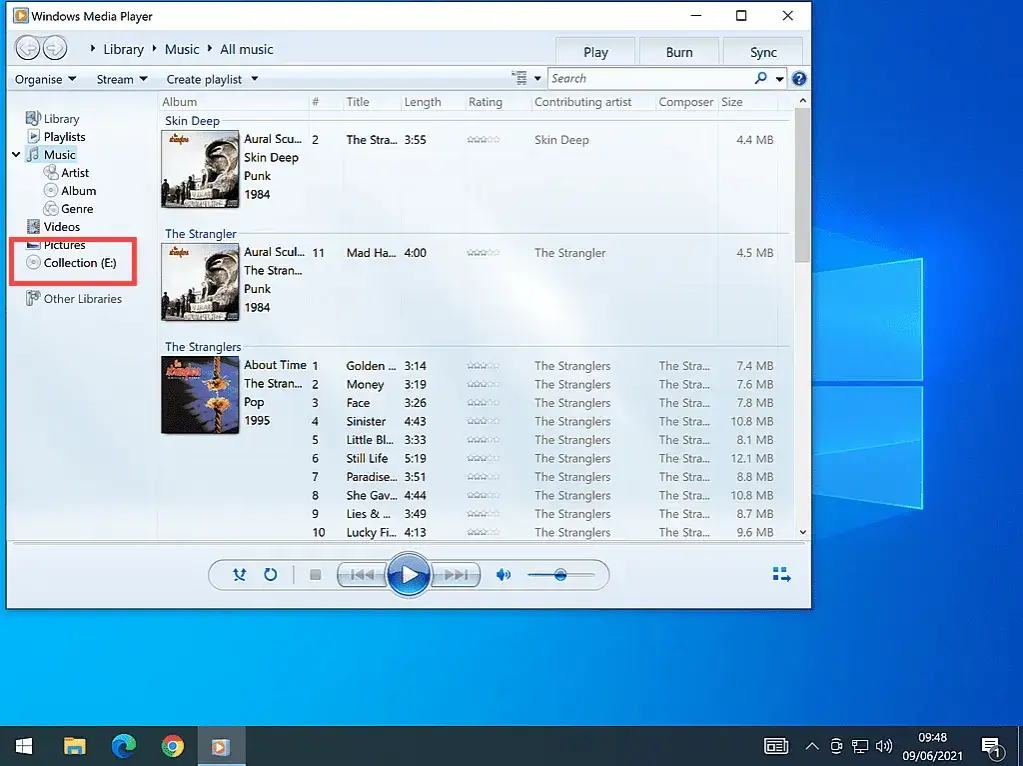Image resolution: width=1023 pixels, height=766 pixels.
Task: Open File Explorer from taskbar
Action: click(75, 746)
